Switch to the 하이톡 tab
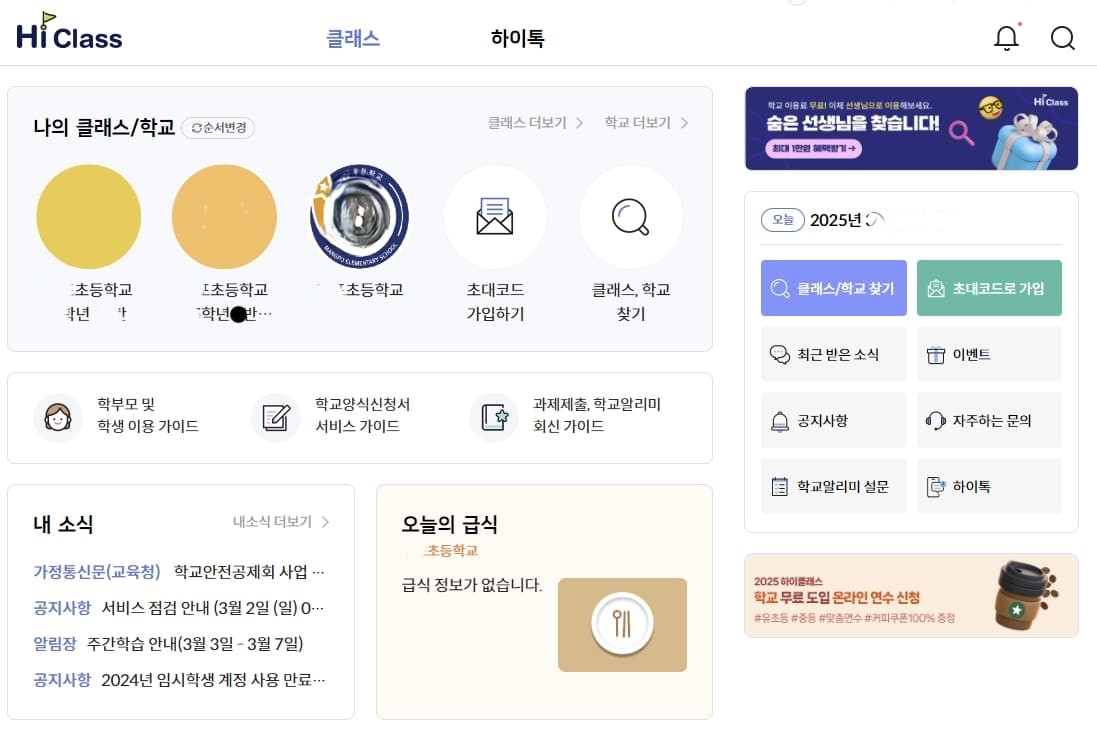Image resolution: width=1097 pixels, height=732 pixels. (x=516, y=39)
